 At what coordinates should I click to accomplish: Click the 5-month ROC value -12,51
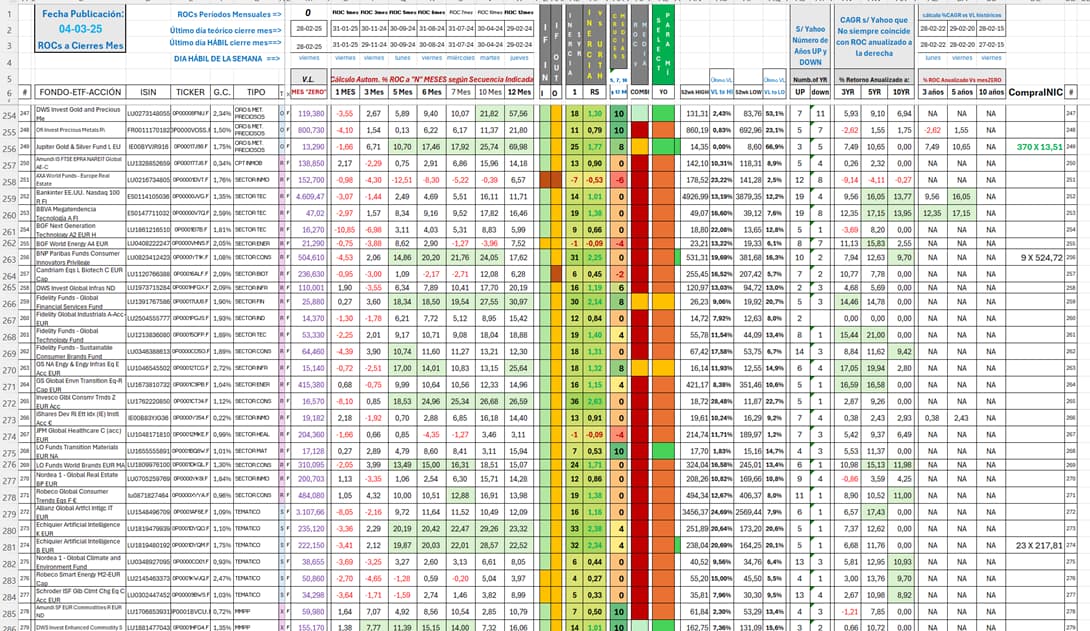point(402,180)
